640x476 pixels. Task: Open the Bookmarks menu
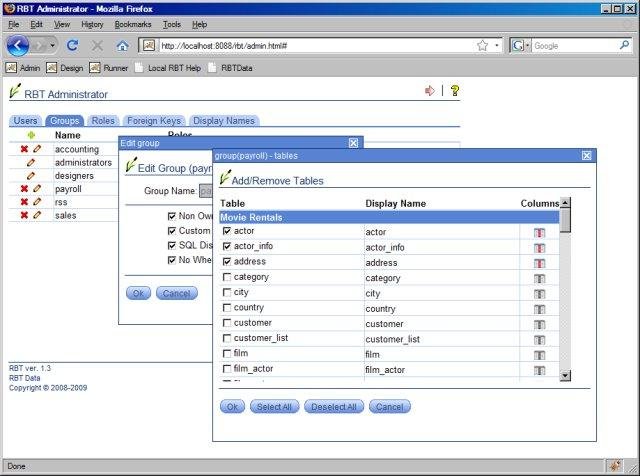point(133,24)
